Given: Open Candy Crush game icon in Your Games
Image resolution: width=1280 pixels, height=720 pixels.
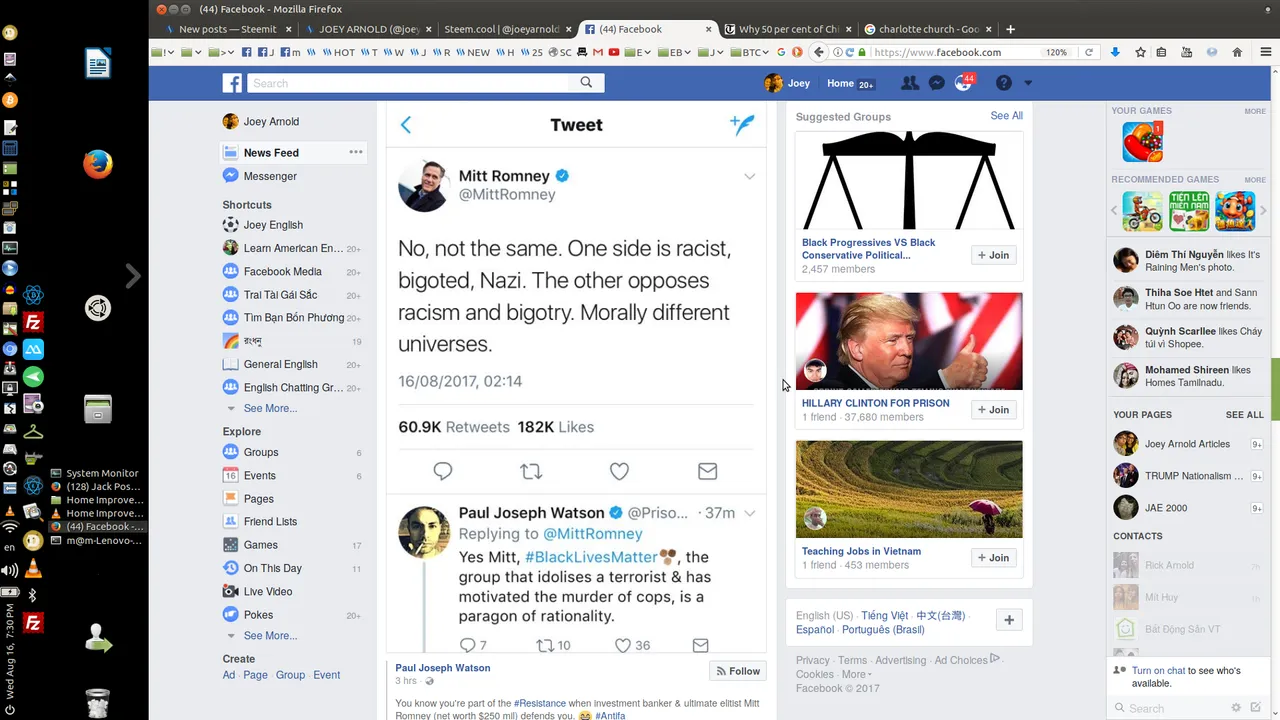Looking at the screenshot, I should 1142,142.
